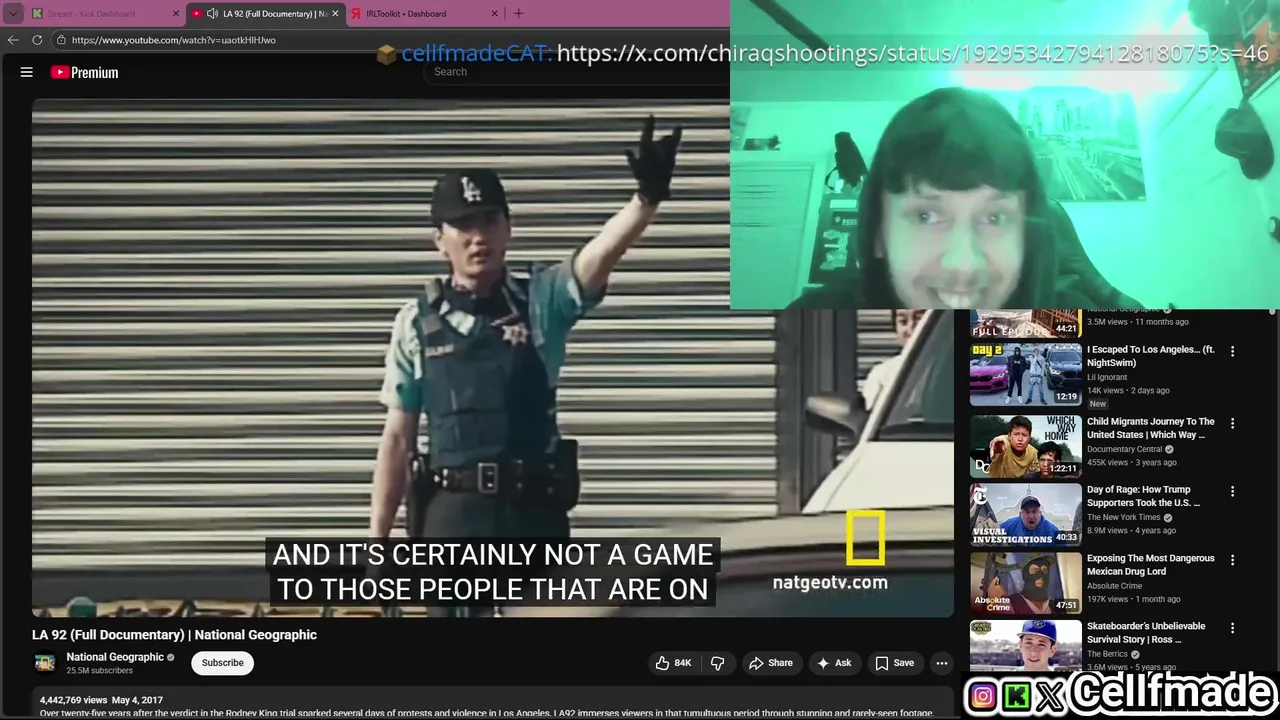Visit The New York Times channel name
Image resolution: width=1280 pixels, height=720 pixels.
click(x=1124, y=518)
